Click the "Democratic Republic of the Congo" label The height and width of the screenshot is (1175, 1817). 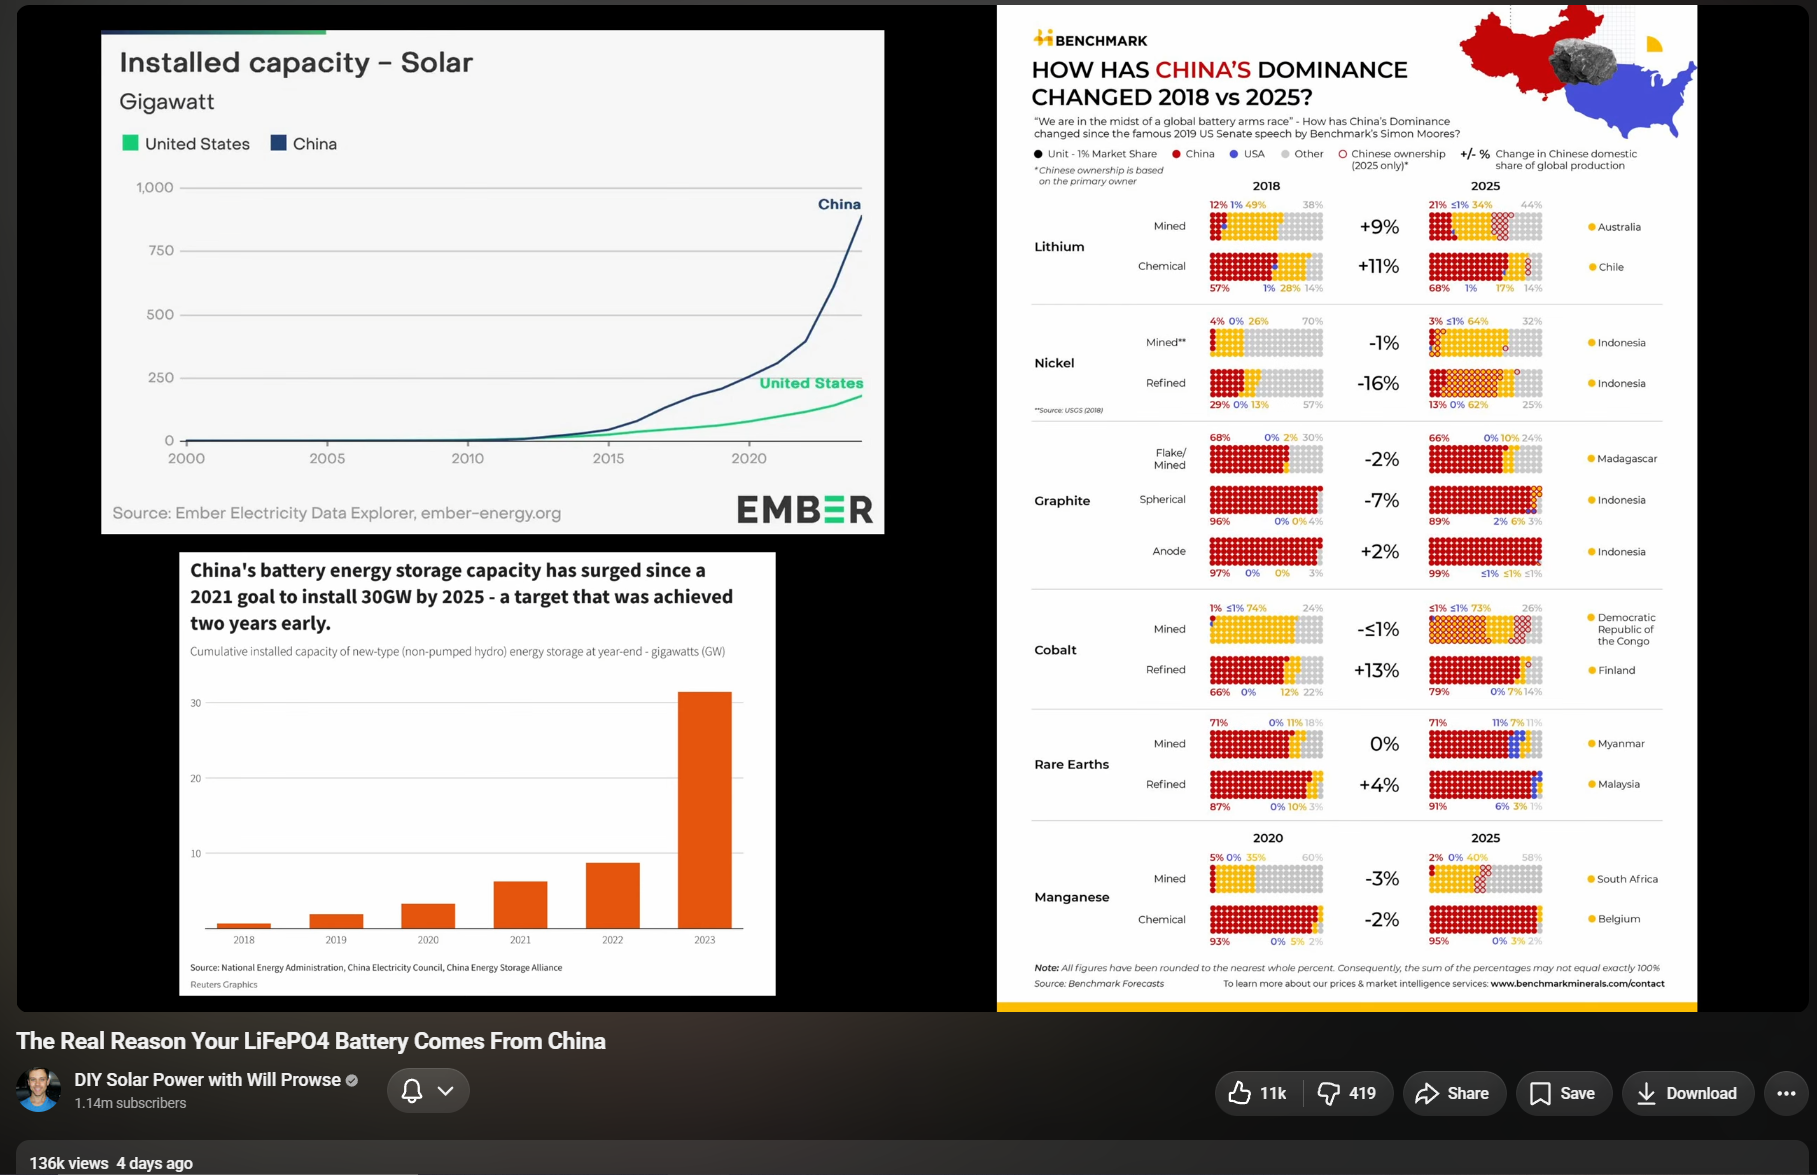tap(1626, 629)
